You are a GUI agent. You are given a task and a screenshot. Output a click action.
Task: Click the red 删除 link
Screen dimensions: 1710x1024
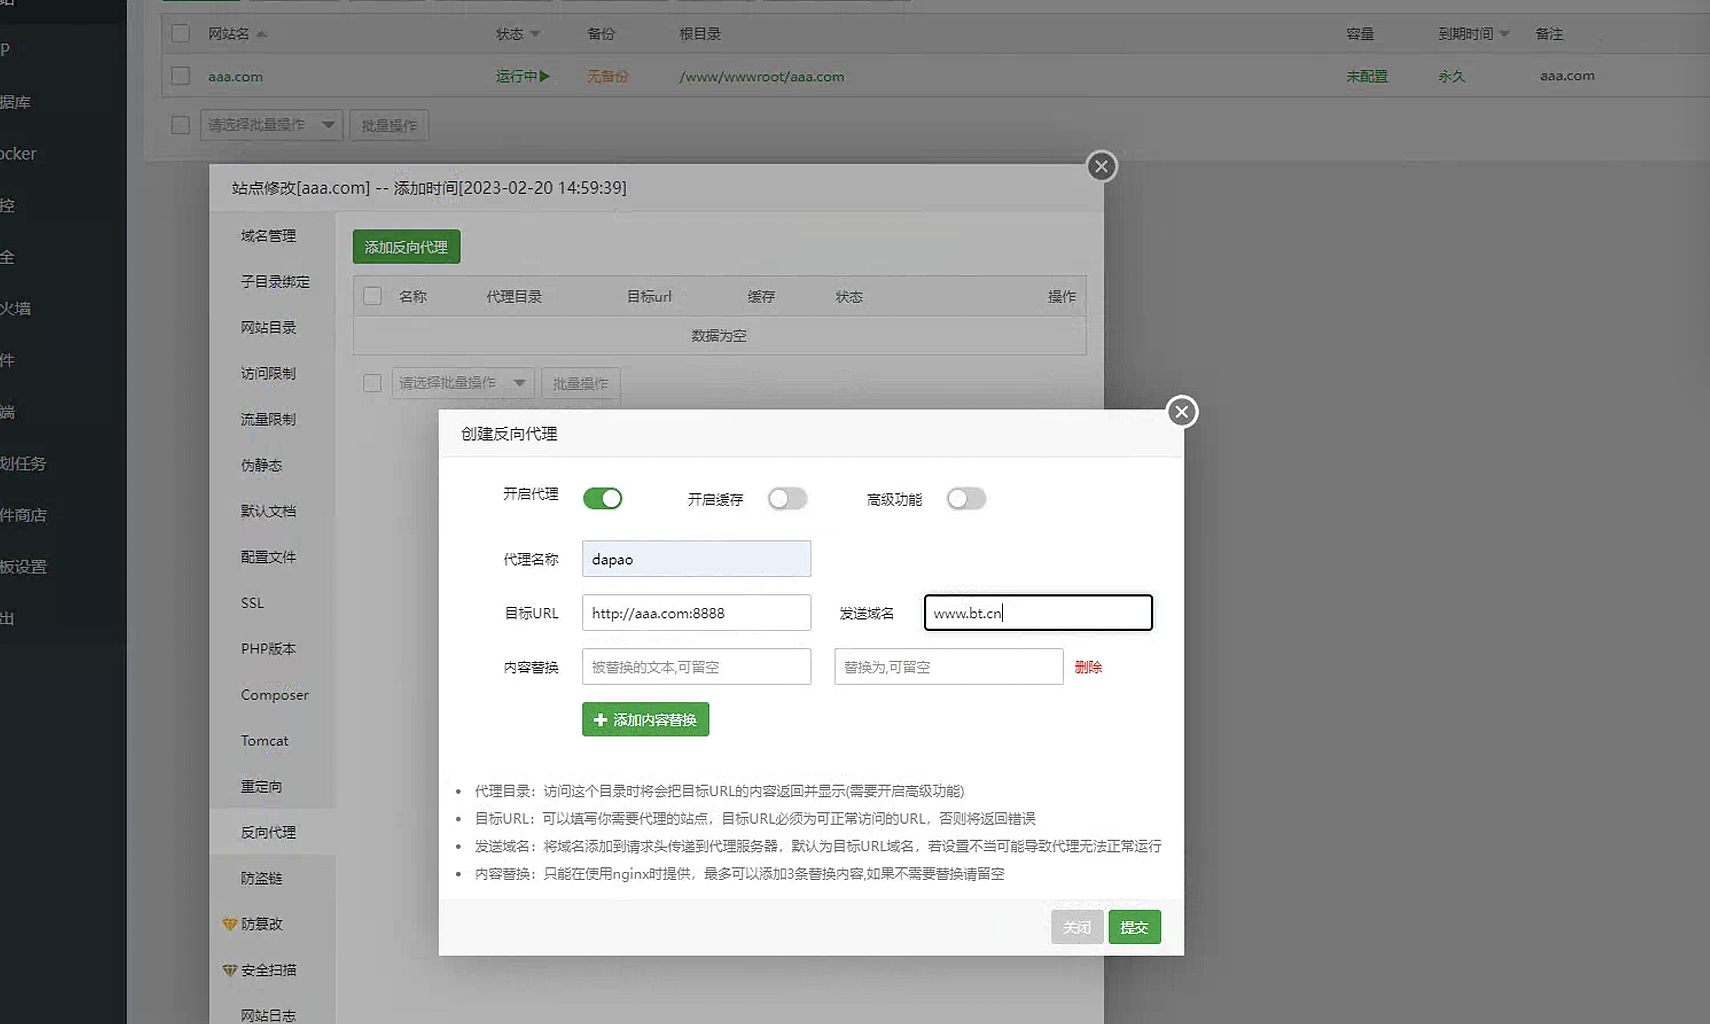(x=1088, y=667)
